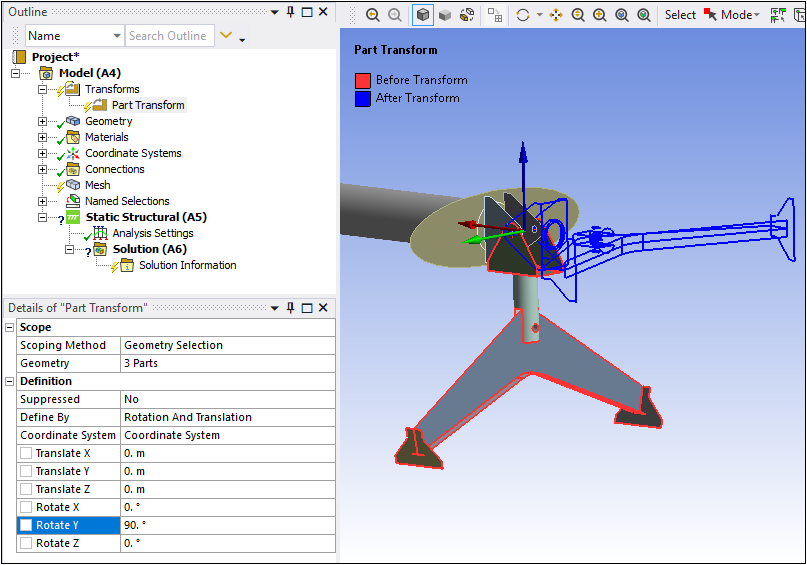Switch to the shaded exterior display

tap(445, 15)
